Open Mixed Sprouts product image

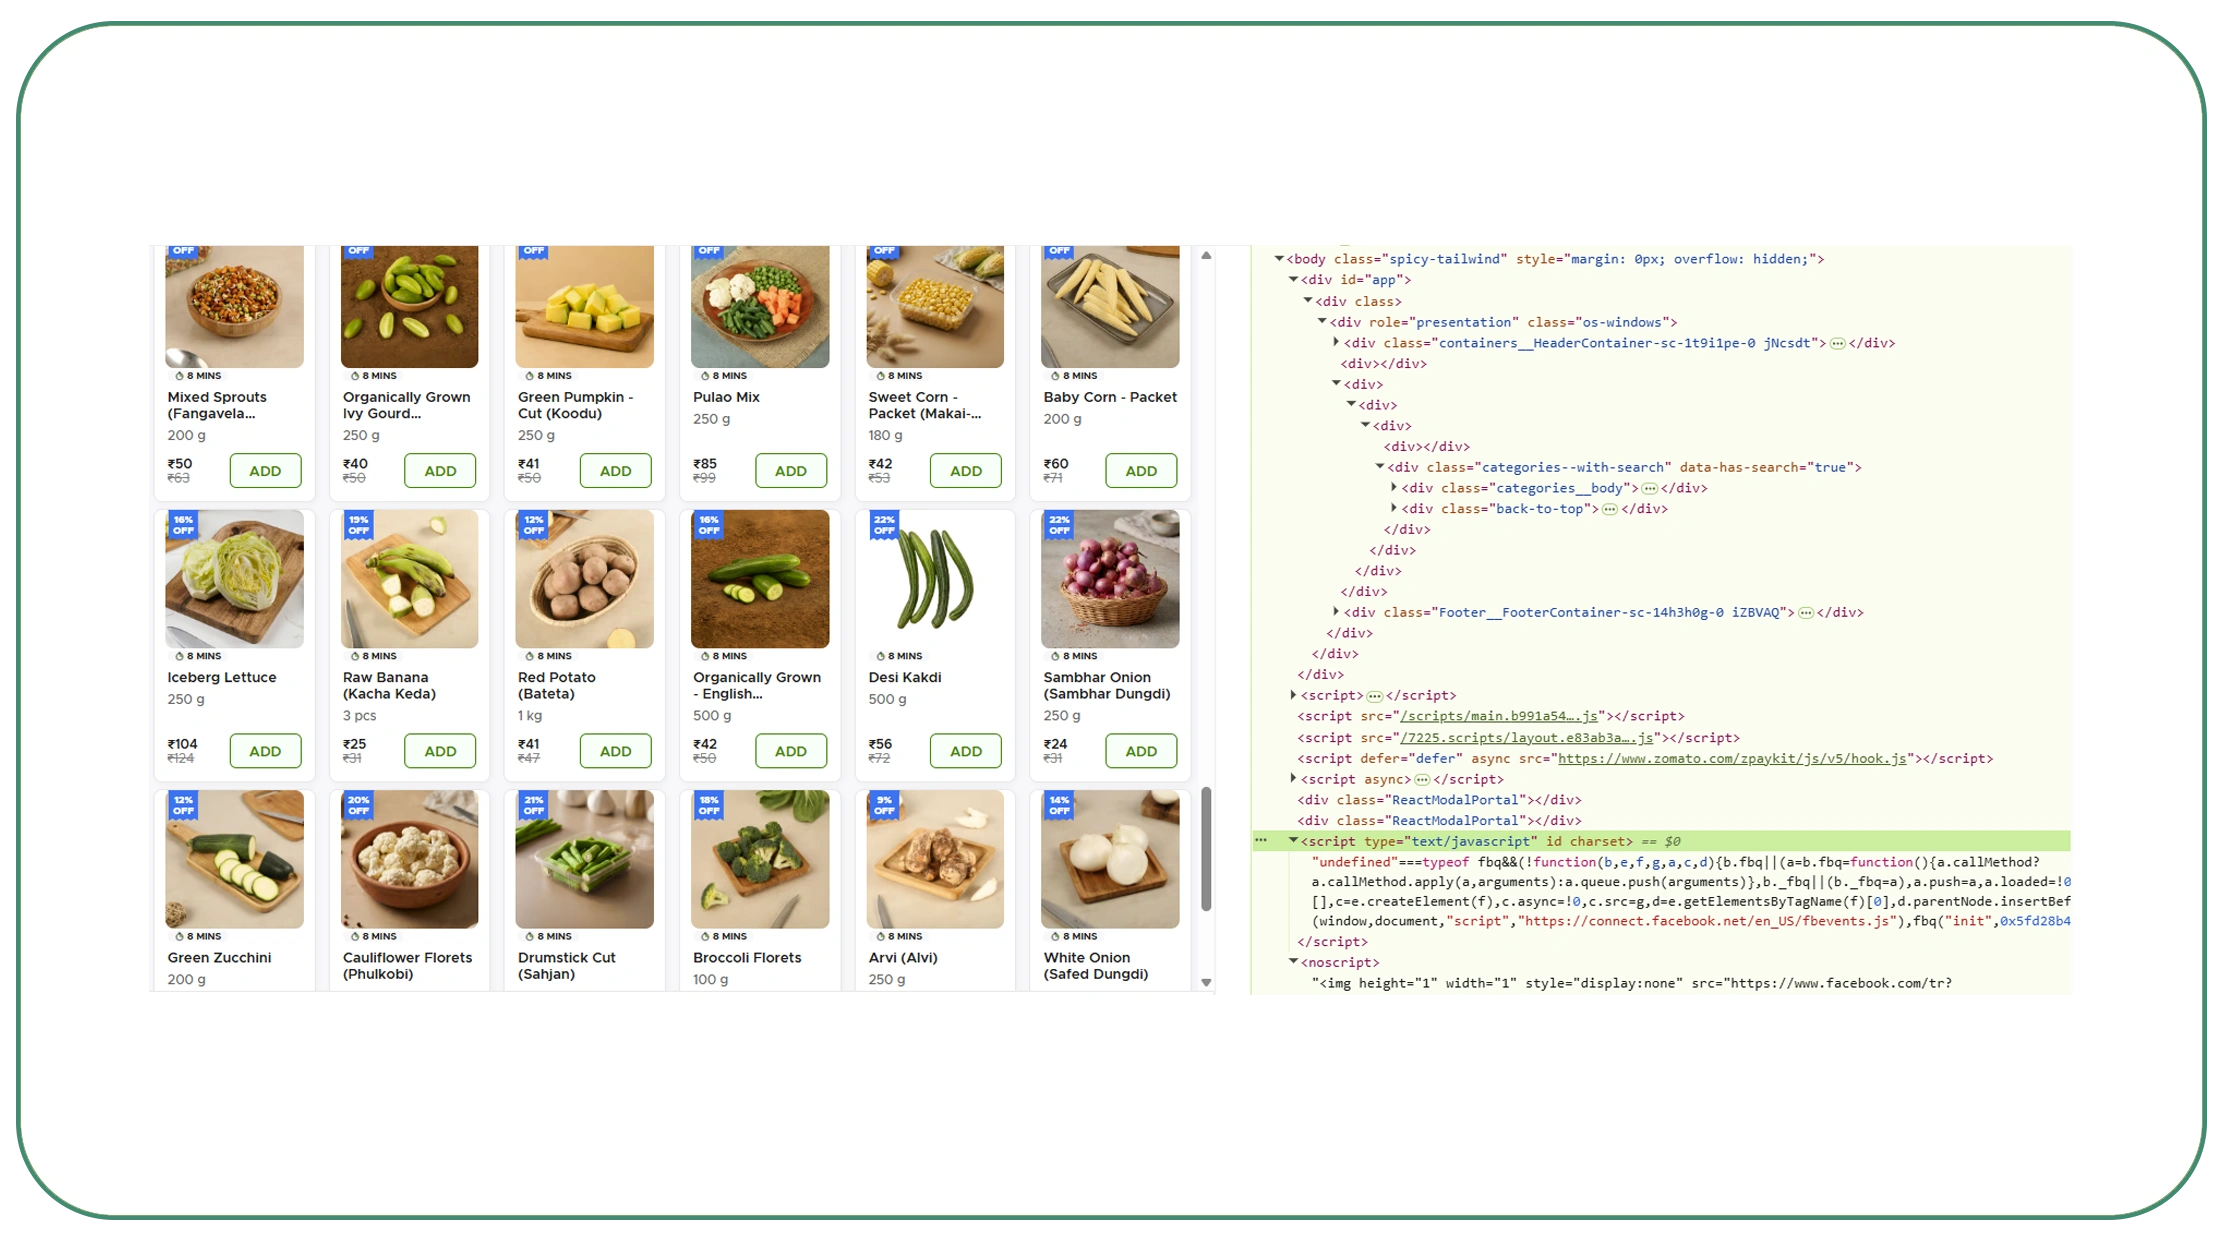(x=234, y=307)
